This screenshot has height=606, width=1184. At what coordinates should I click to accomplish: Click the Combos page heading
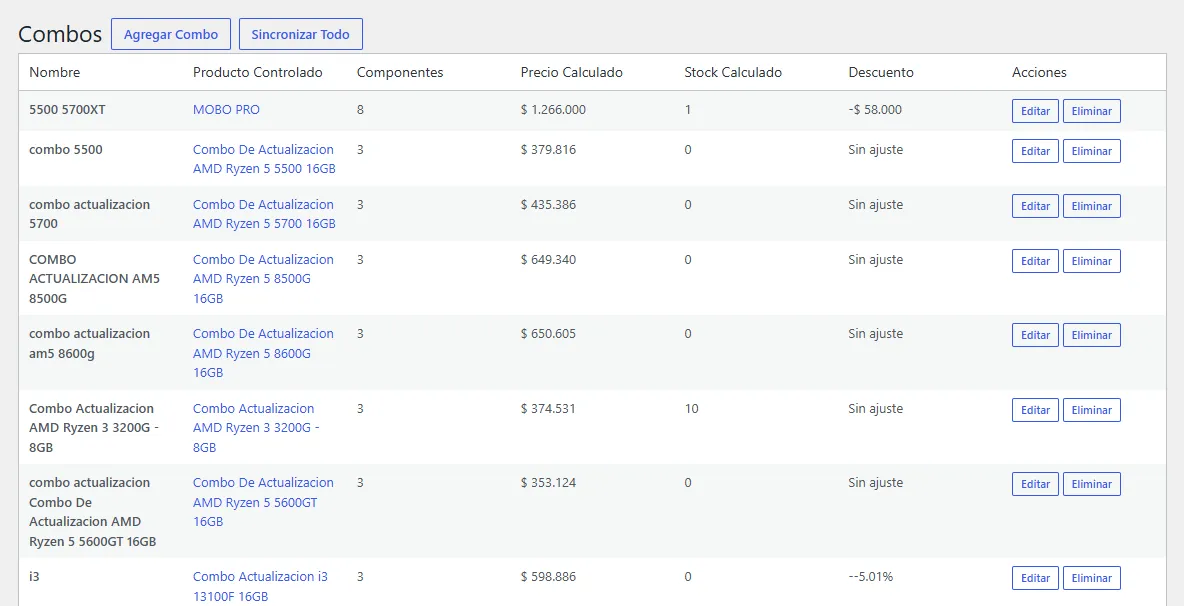point(60,35)
